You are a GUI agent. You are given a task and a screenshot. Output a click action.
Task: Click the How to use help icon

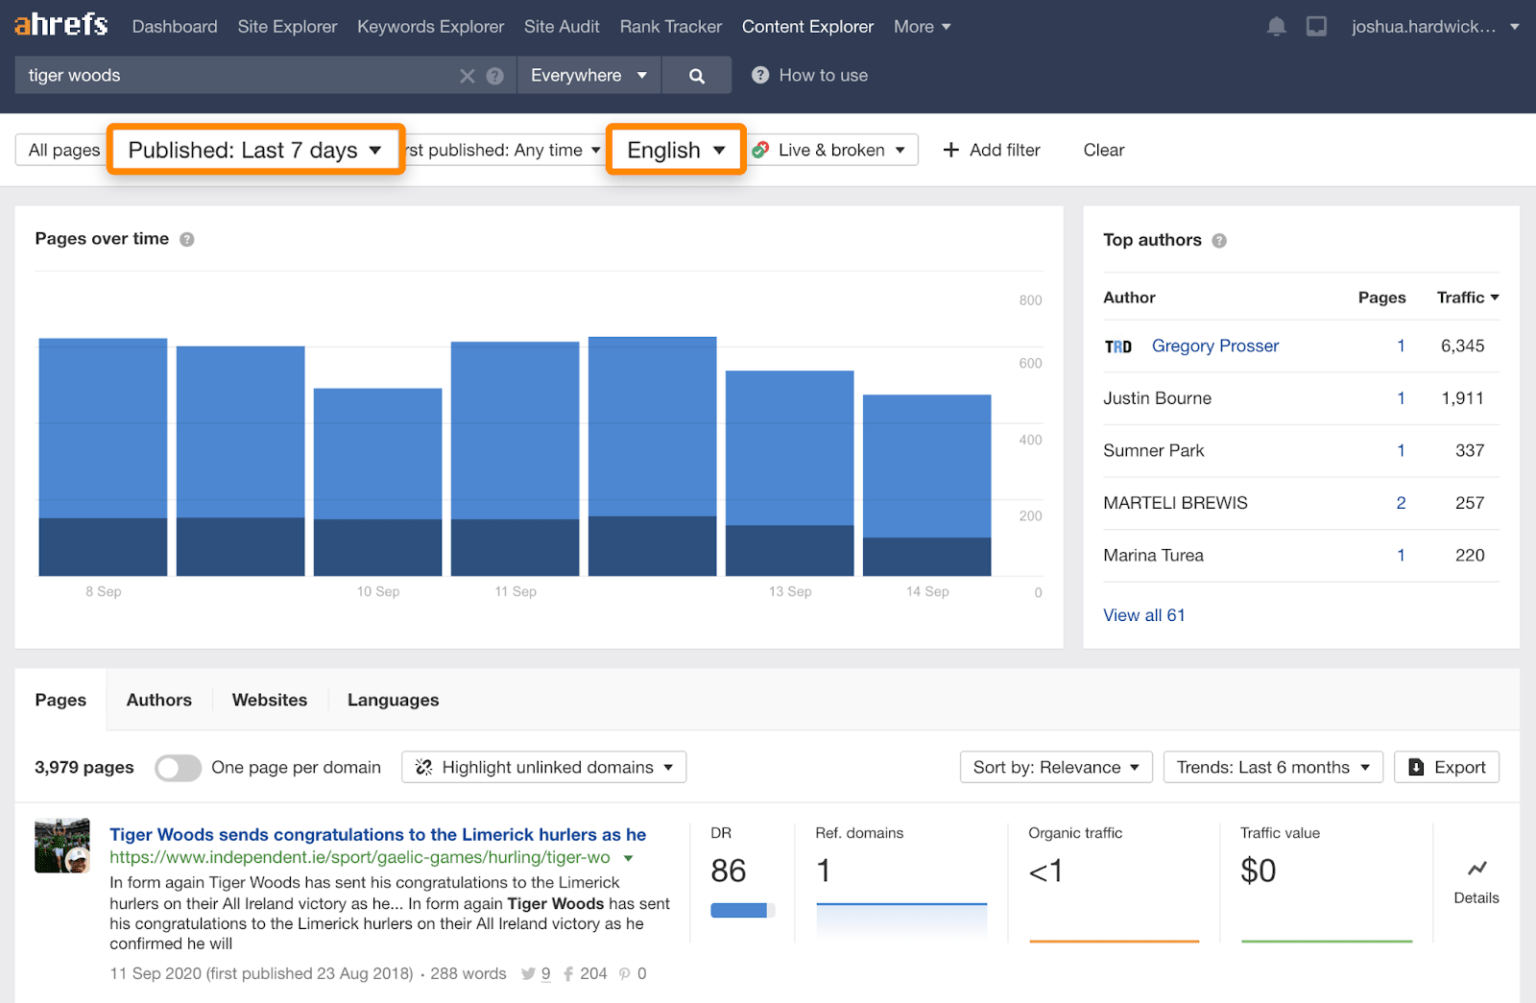pyautogui.click(x=760, y=74)
